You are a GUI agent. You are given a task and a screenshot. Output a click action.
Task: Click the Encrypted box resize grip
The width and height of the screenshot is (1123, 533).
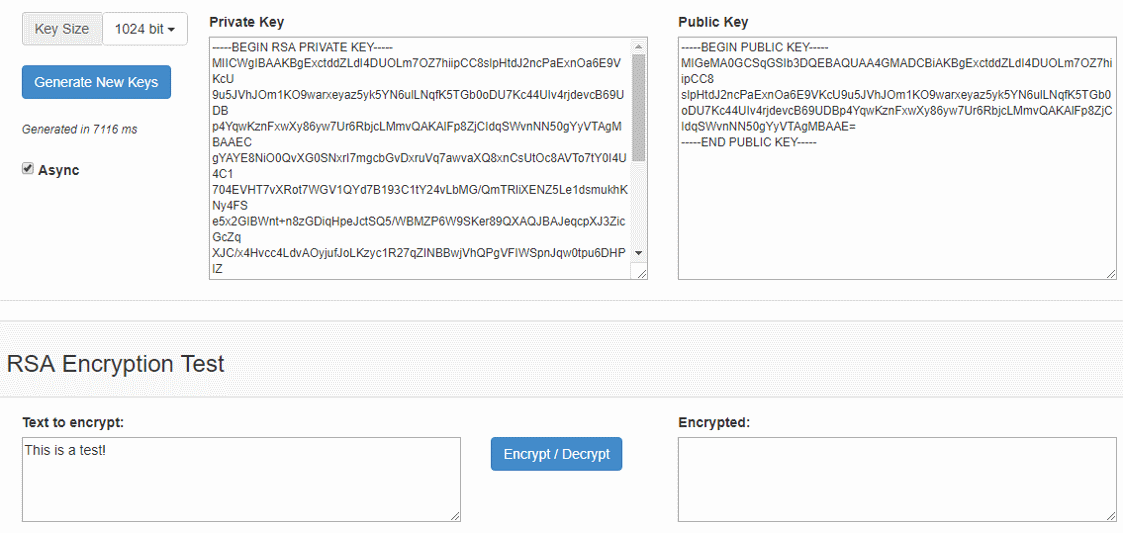1110,515
